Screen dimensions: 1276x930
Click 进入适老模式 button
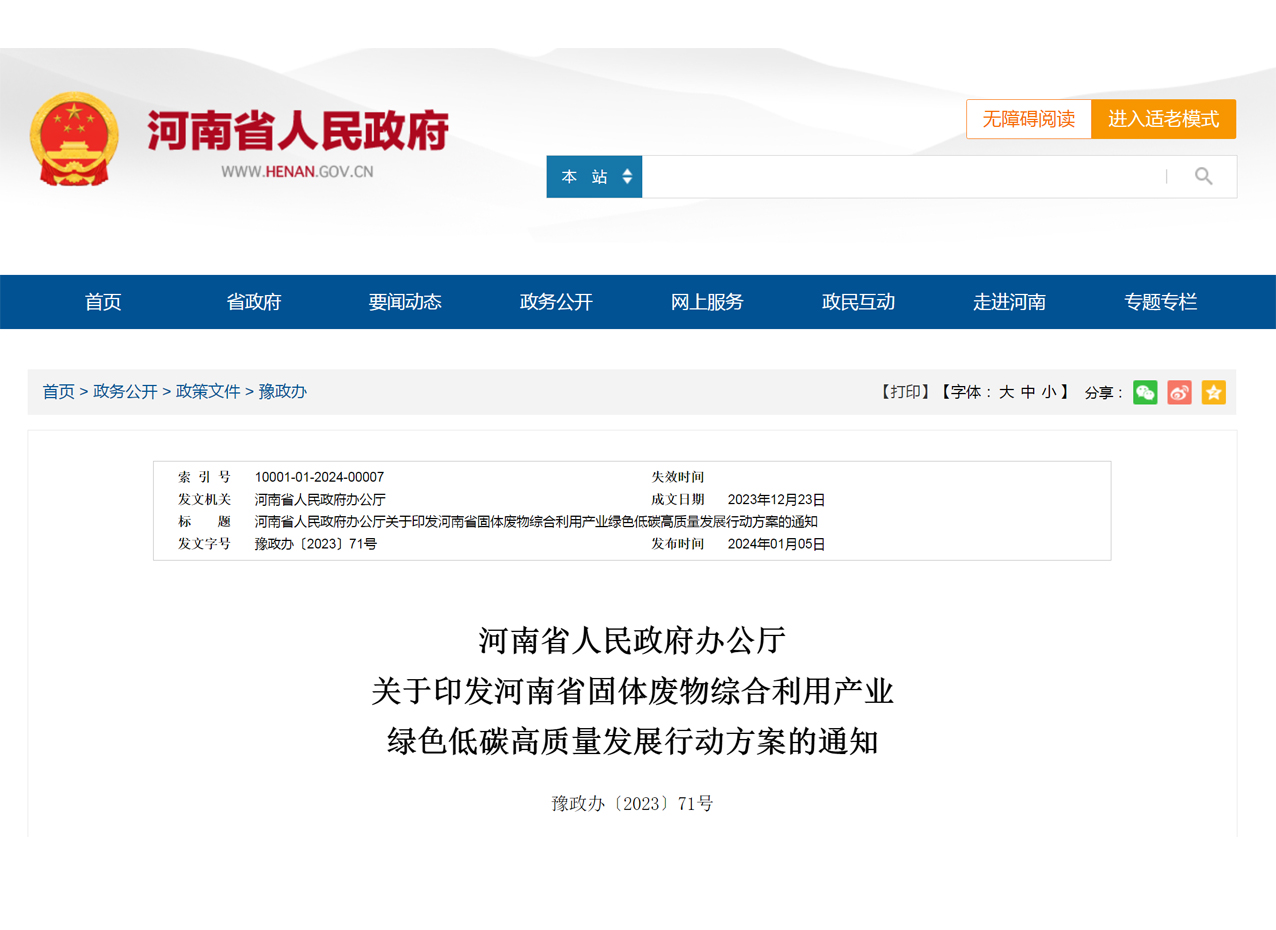[1164, 119]
